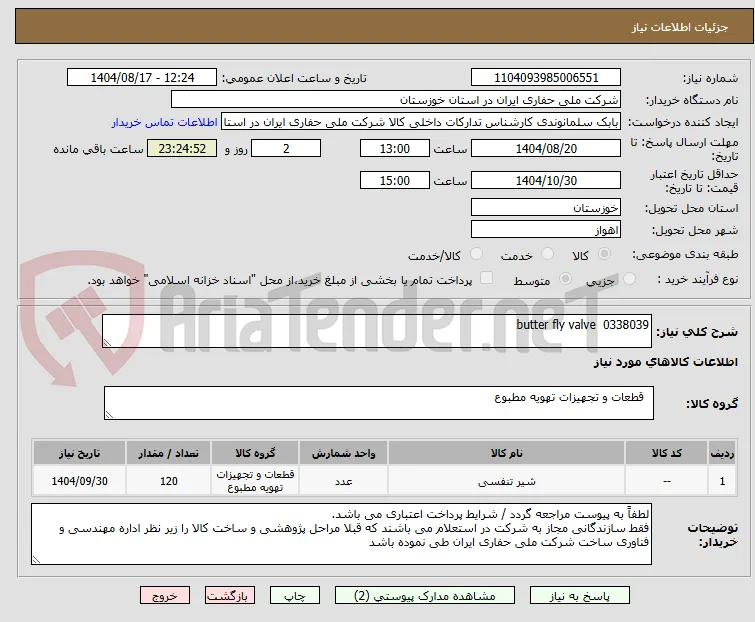Click the countdown timer 23:24:52
The height and width of the screenshot is (622, 755).
[x=182, y=148]
